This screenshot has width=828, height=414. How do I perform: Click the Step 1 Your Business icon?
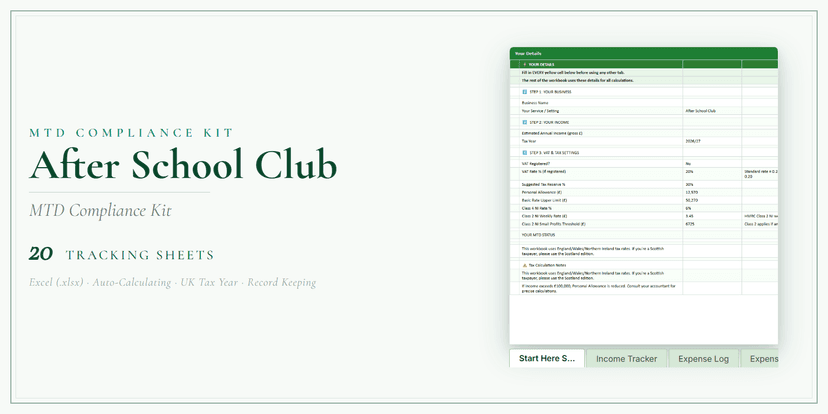[524, 91]
